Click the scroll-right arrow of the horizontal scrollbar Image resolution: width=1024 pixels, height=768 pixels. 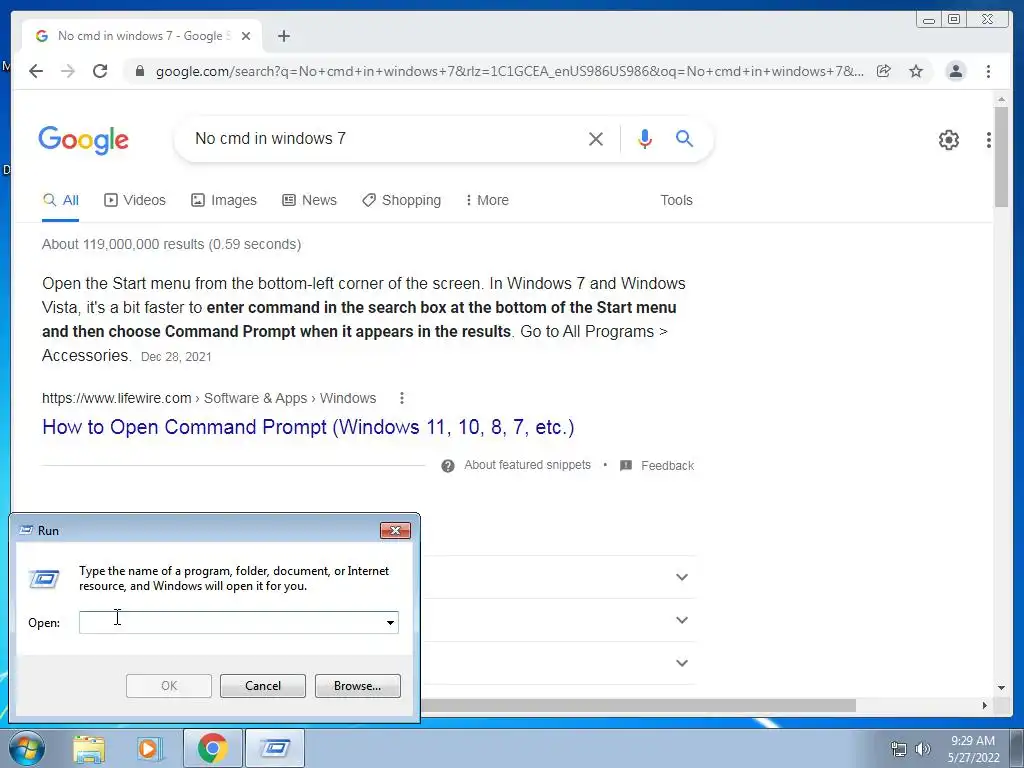click(x=984, y=705)
